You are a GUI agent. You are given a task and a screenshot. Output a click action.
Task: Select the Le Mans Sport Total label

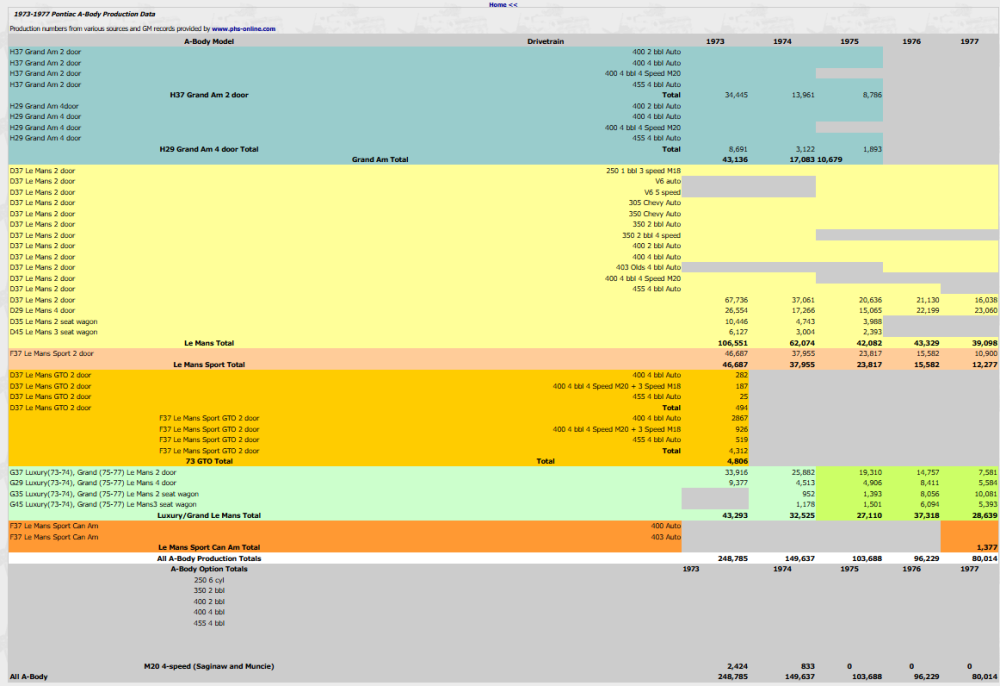click(x=209, y=365)
